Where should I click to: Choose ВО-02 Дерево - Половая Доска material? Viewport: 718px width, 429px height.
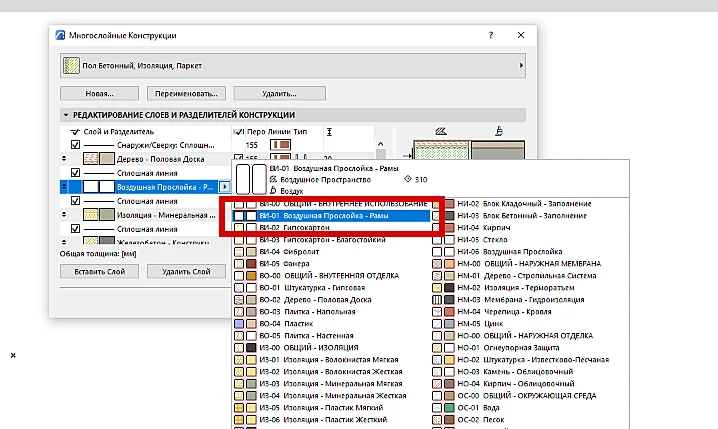click(x=332, y=299)
